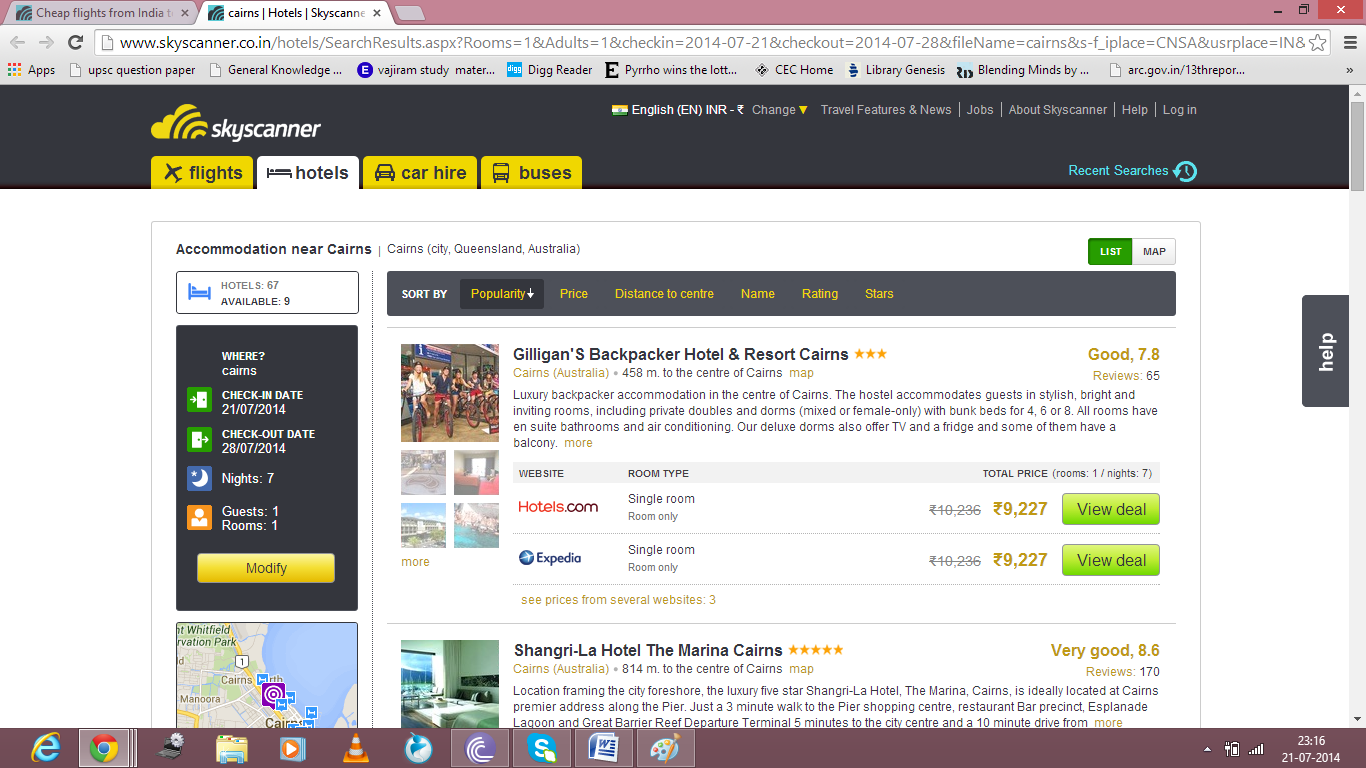Click the check-out date calendar icon
The height and width of the screenshot is (768, 1366).
(199, 439)
